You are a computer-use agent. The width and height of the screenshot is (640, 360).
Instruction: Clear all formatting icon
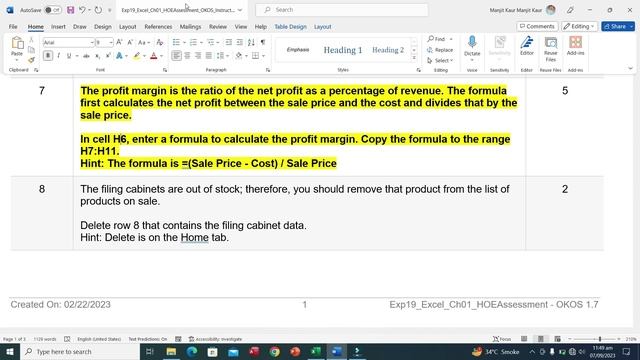click(x=160, y=42)
